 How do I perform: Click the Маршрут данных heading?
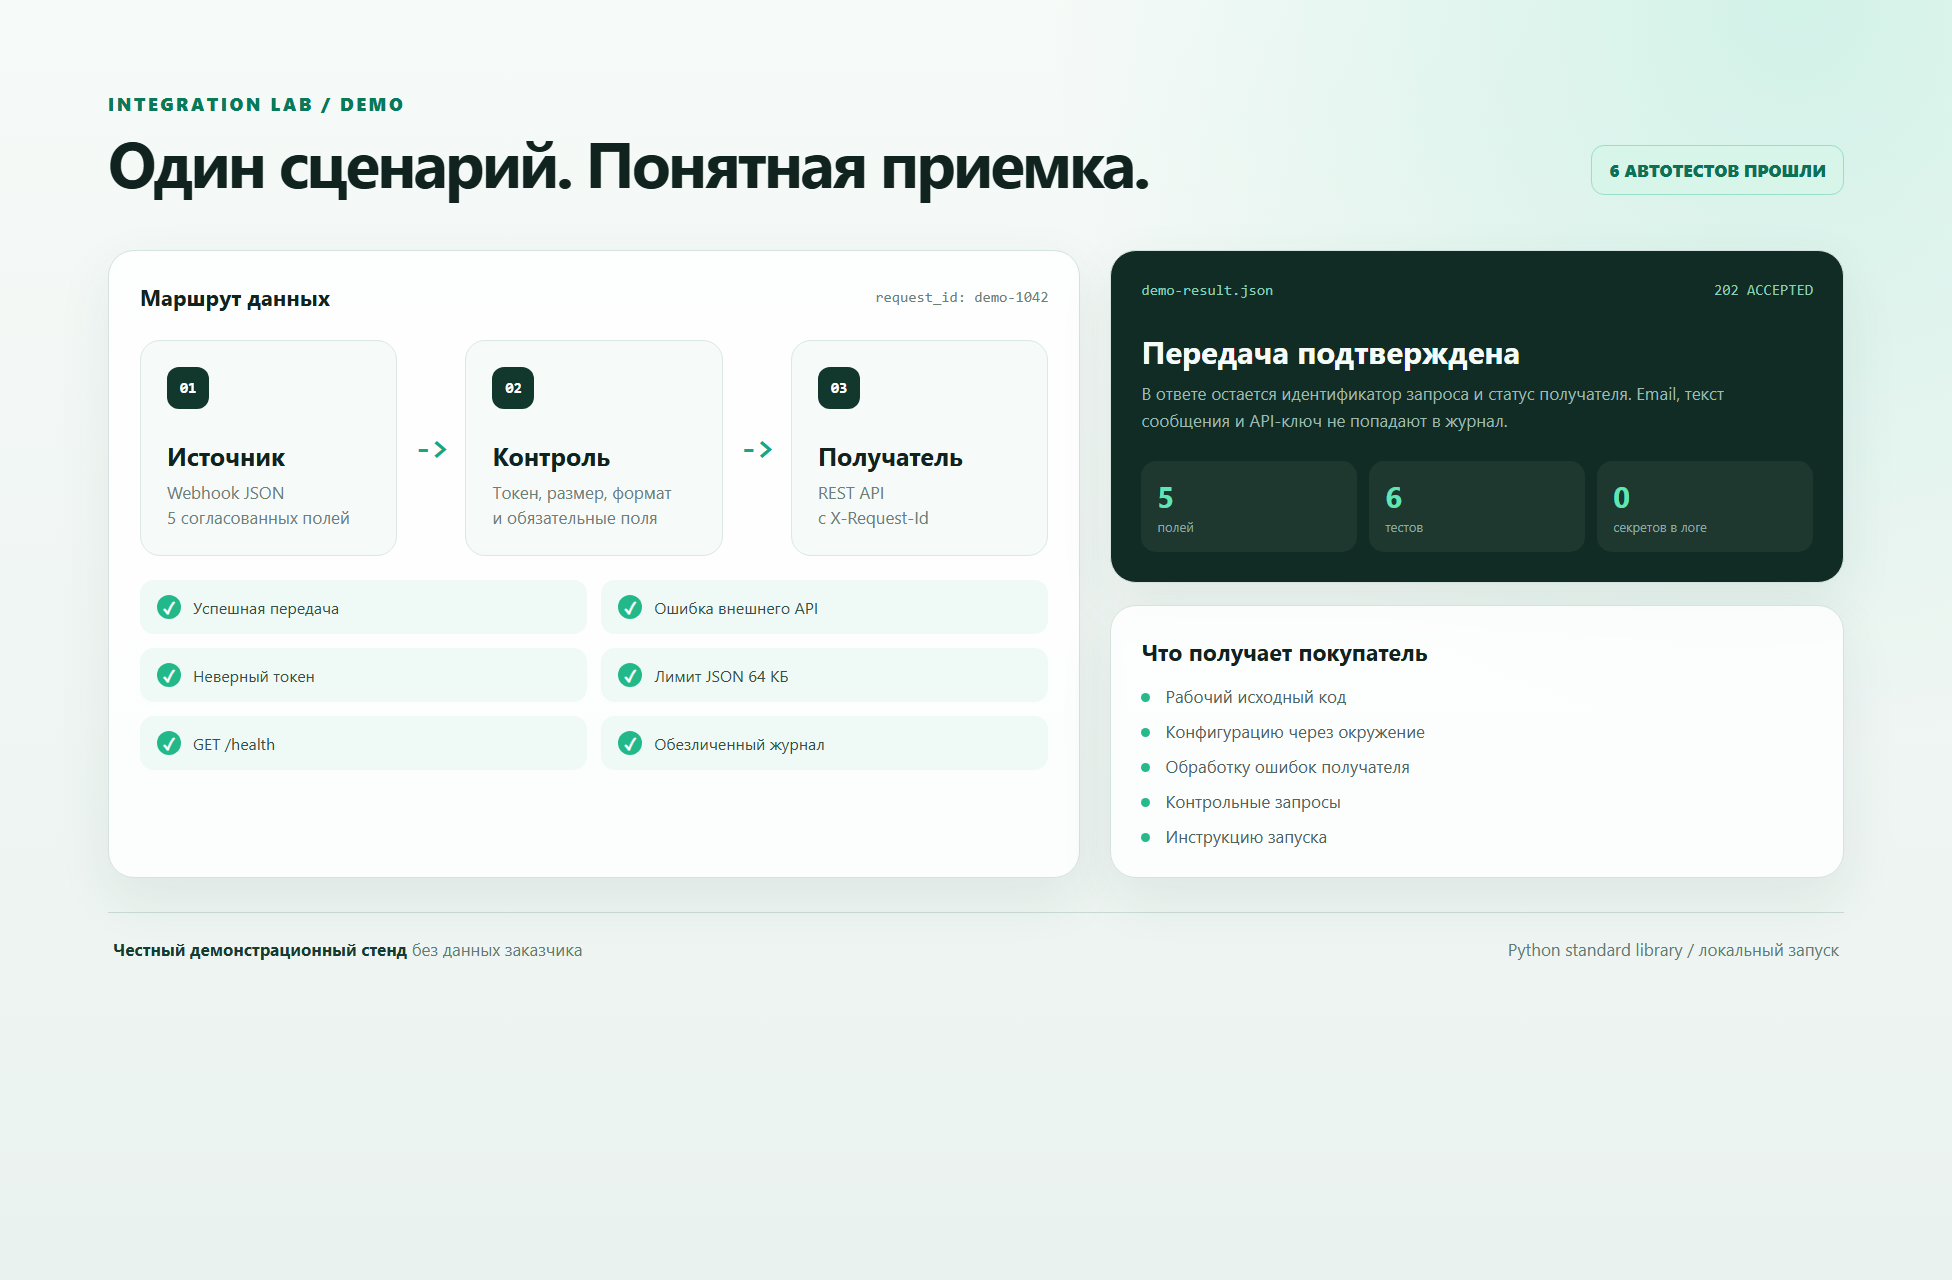tap(235, 298)
